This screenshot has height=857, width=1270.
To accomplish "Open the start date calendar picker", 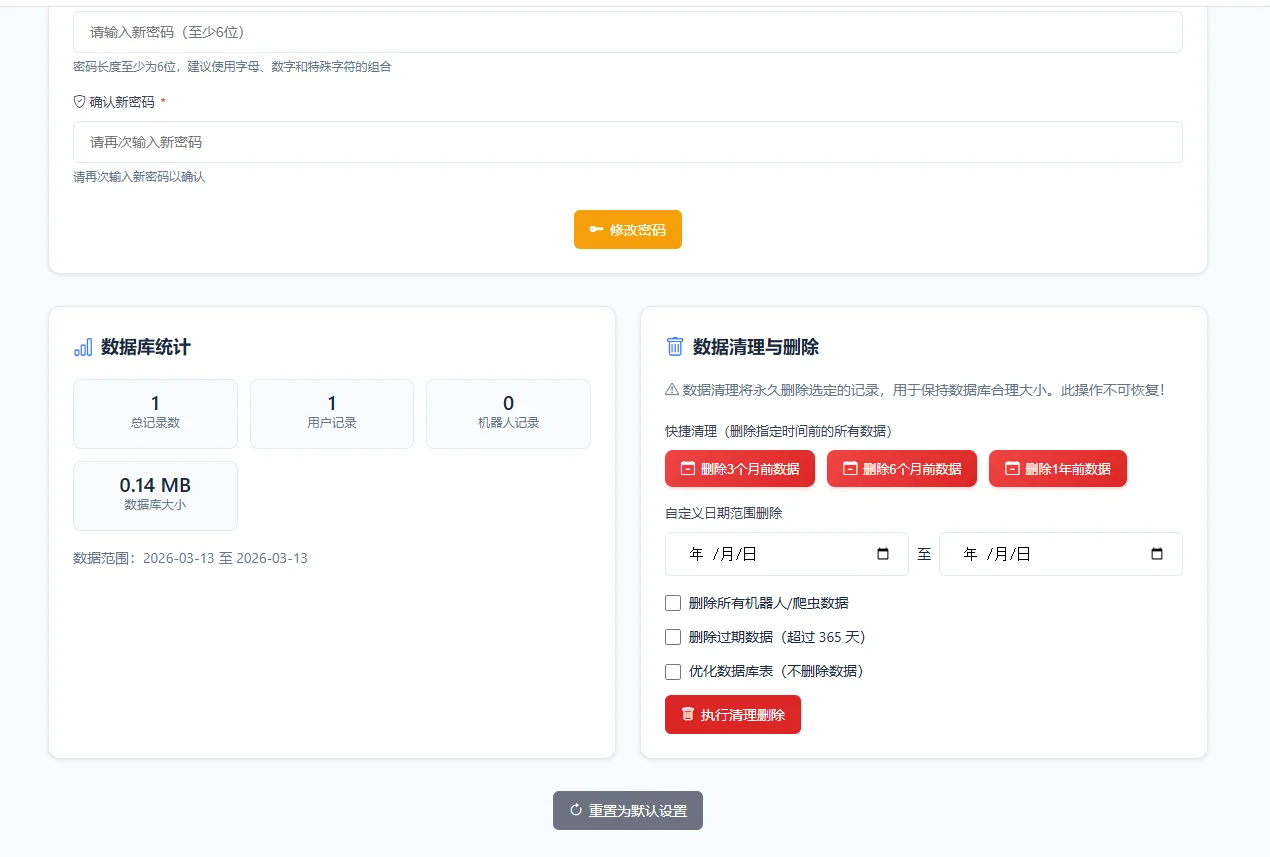I will [x=883, y=554].
